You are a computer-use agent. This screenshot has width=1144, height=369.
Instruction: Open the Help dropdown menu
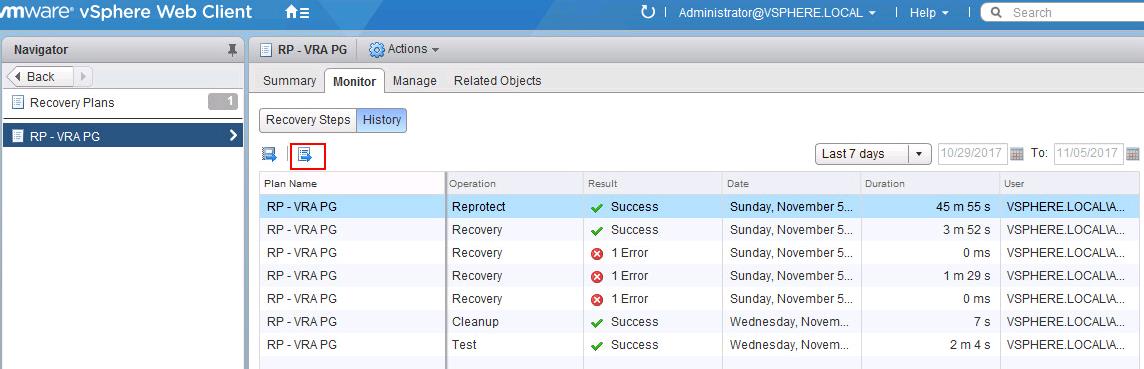coord(929,12)
